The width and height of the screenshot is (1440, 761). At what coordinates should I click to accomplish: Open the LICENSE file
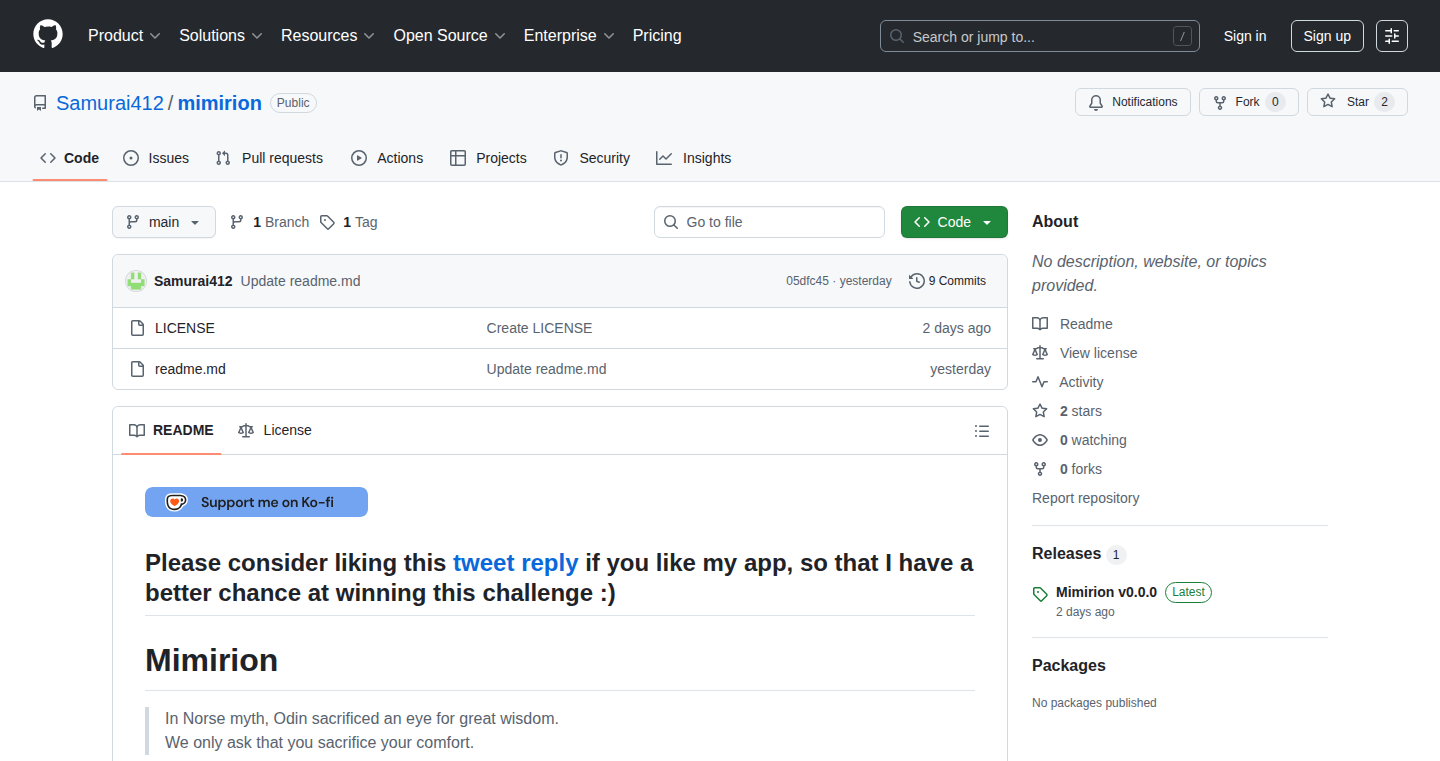(185, 328)
